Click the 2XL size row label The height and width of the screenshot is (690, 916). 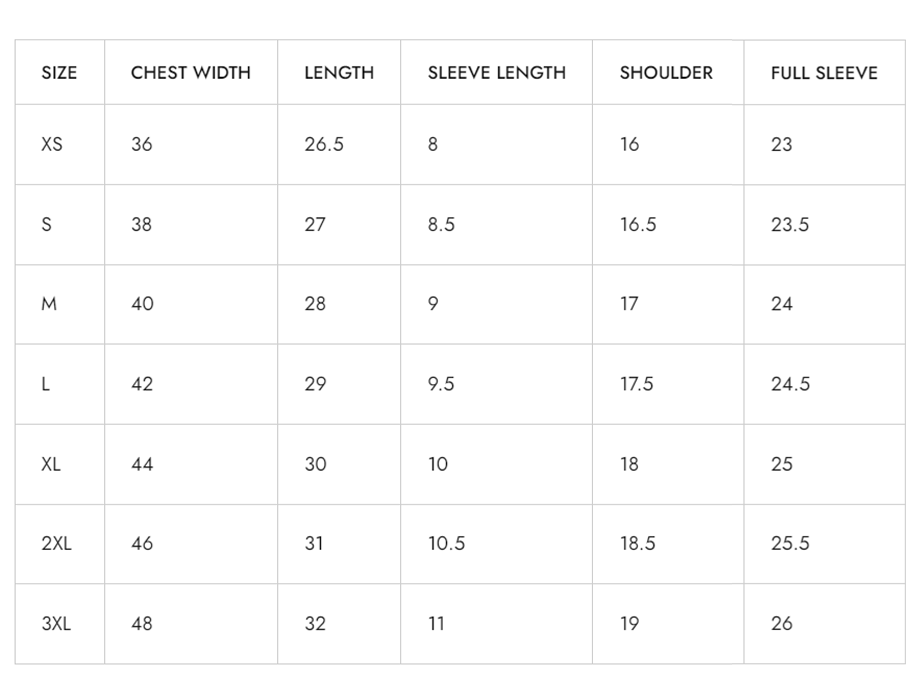[x=56, y=544]
